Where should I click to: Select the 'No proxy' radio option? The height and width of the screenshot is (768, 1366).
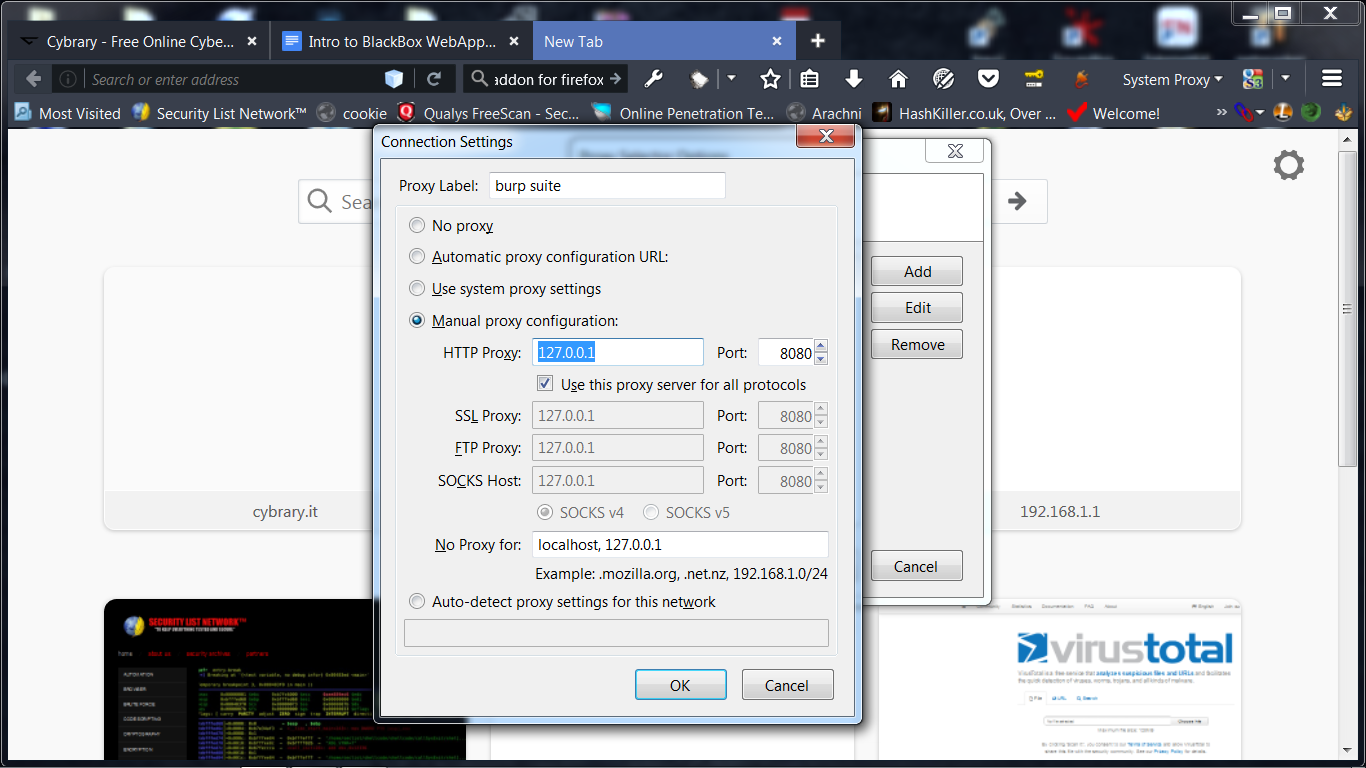(x=417, y=226)
